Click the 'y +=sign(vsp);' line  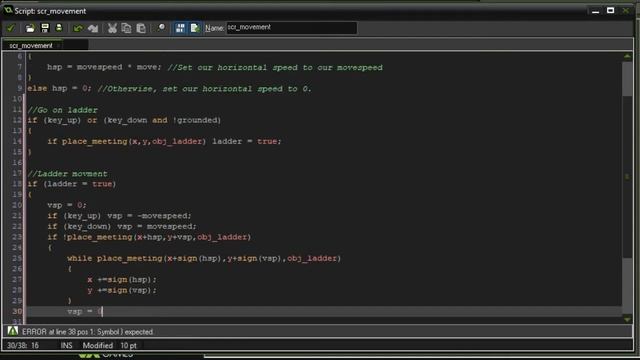tap(122, 290)
